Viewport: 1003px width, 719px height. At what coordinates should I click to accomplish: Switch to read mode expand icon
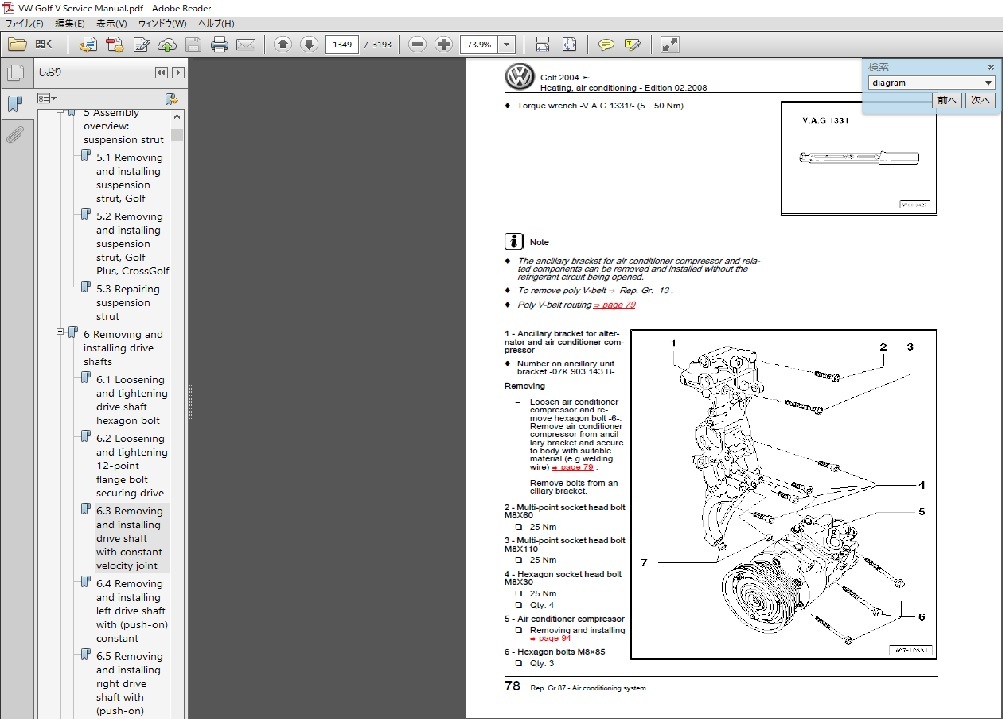pyautogui.click(x=669, y=44)
